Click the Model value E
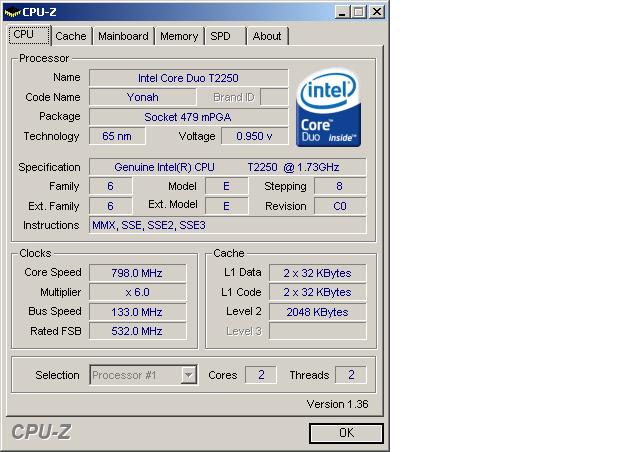This screenshot has height=452, width=640. tap(227, 186)
